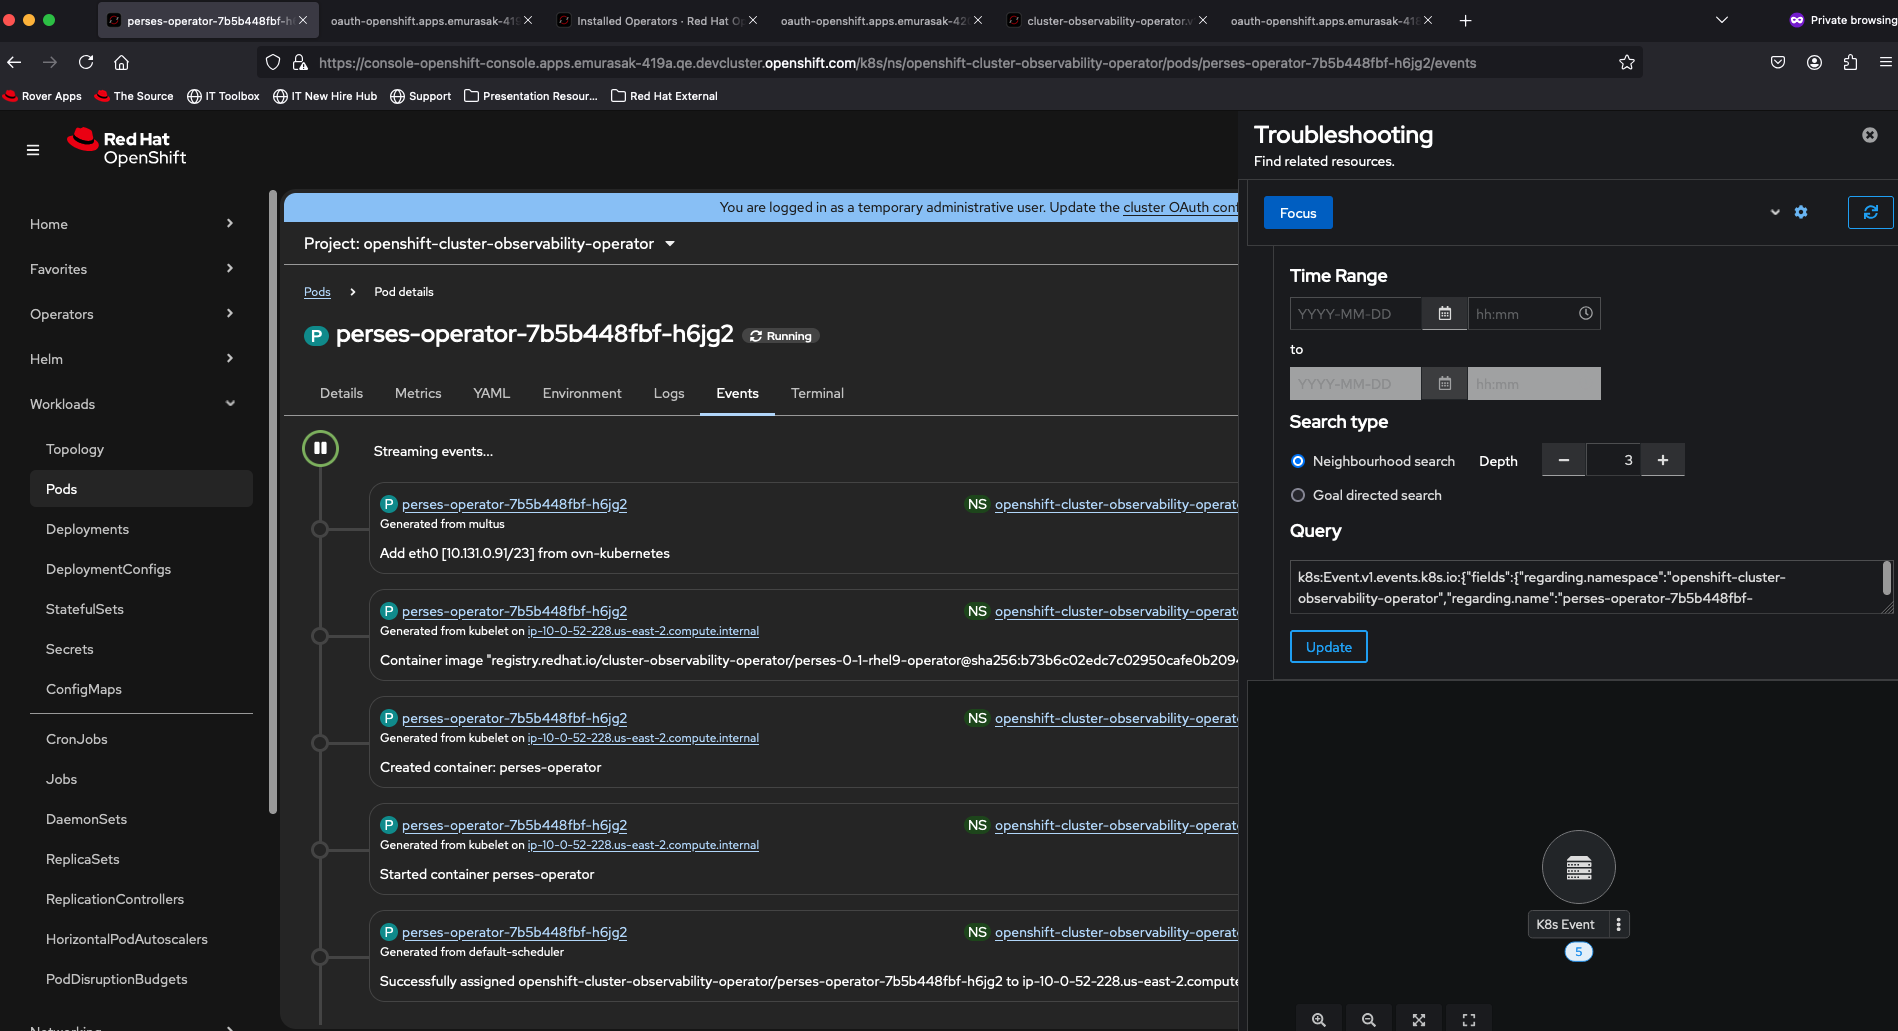The image size is (1898, 1031).
Task: Click the depth value field
Action: click(x=1613, y=460)
